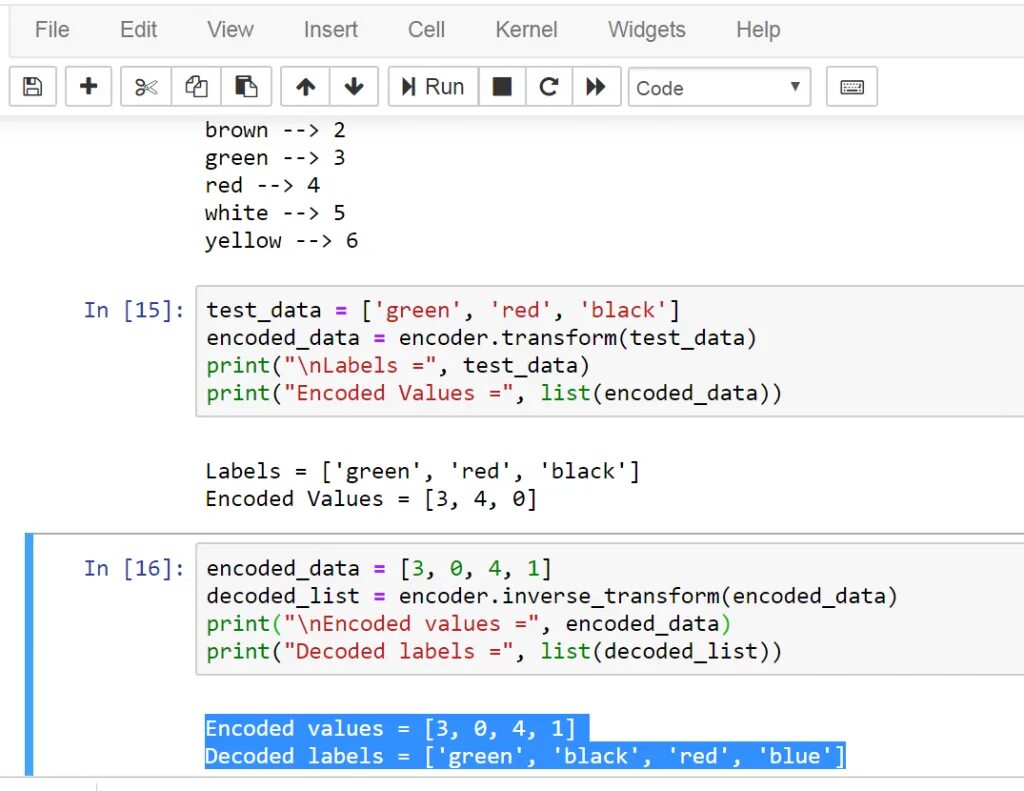Run the selected cell

click(434, 86)
